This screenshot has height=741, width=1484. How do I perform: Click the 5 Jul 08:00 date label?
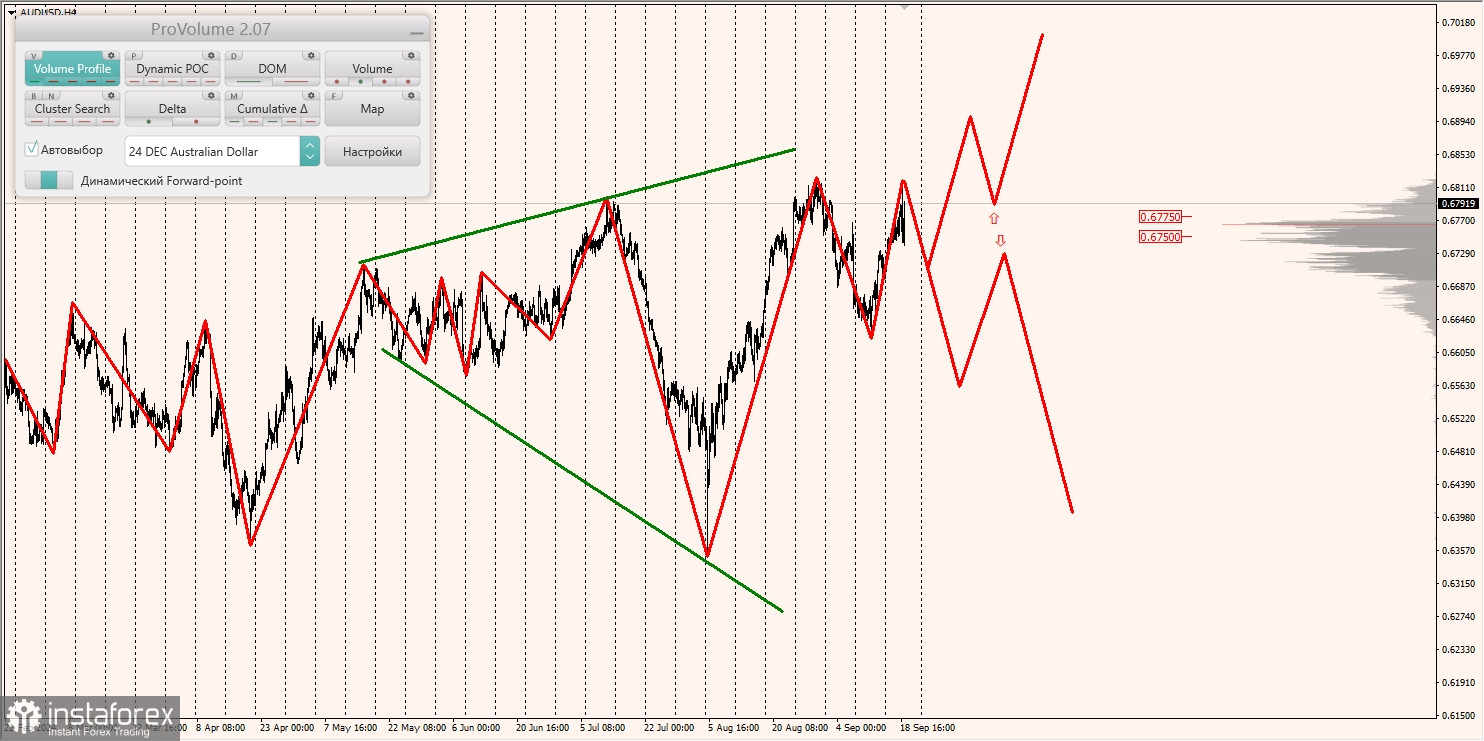tap(603, 728)
